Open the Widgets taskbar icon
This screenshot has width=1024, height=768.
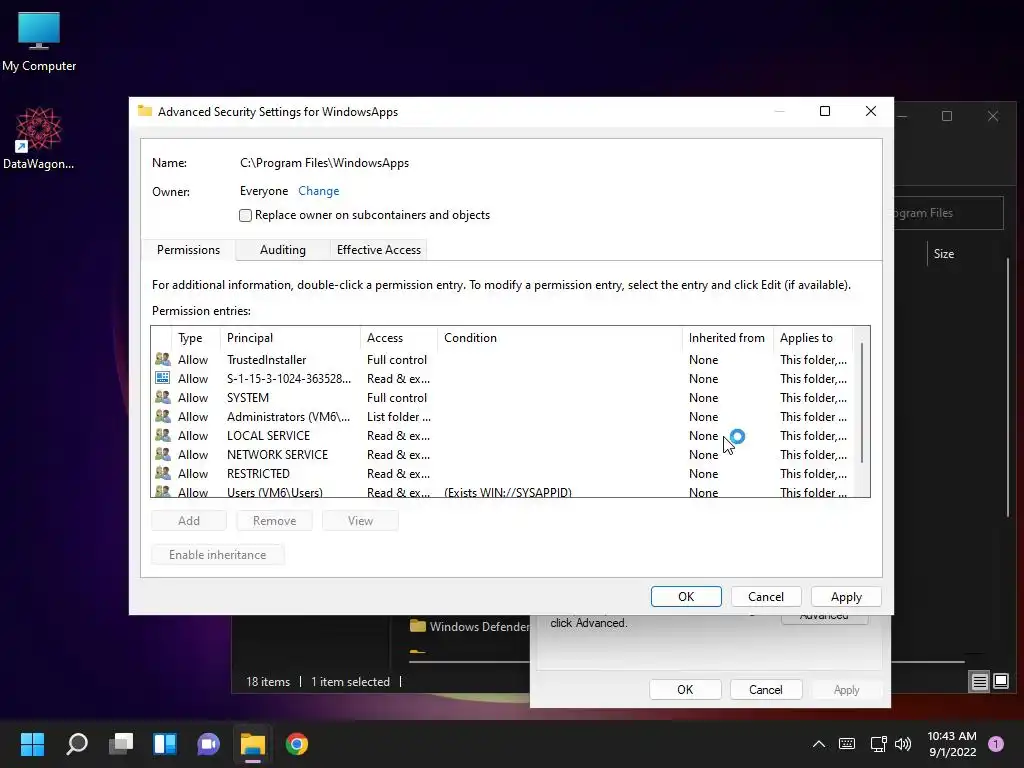click(x=165, y=744)
